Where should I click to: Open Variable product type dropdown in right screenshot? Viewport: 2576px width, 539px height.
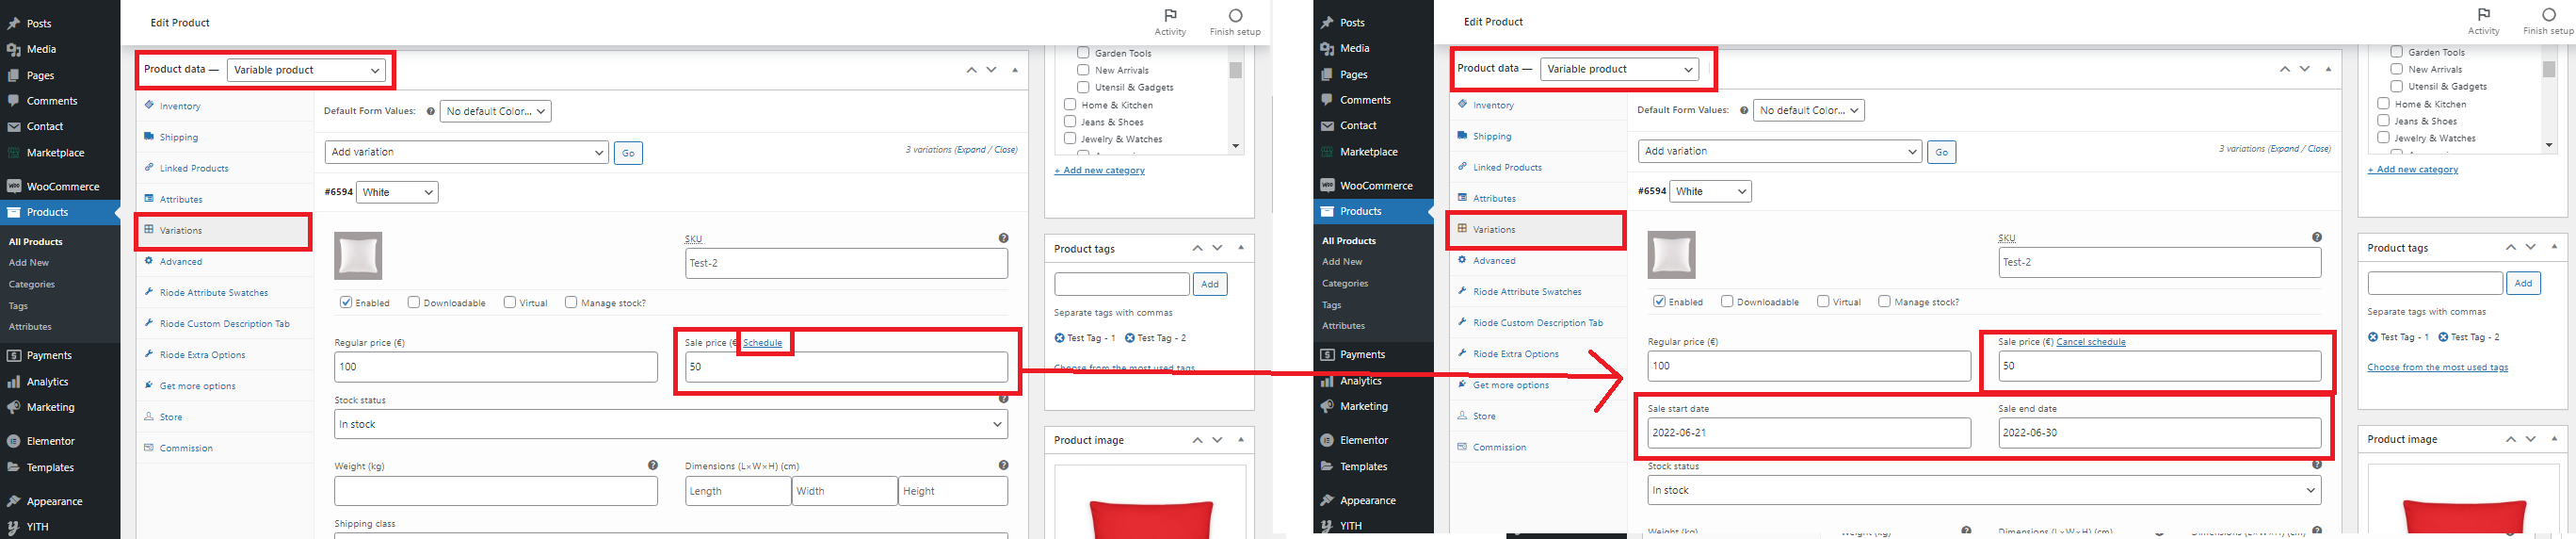pos(1620,69)
